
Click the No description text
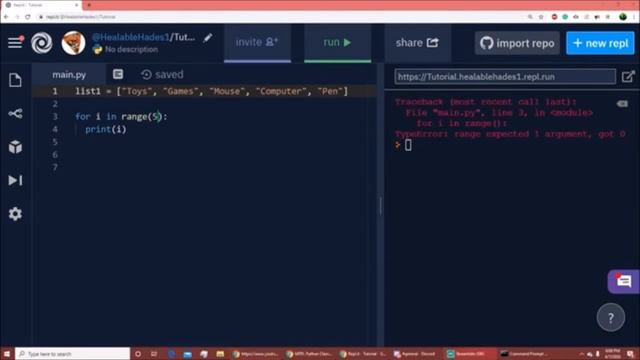(x=131, y=49)
